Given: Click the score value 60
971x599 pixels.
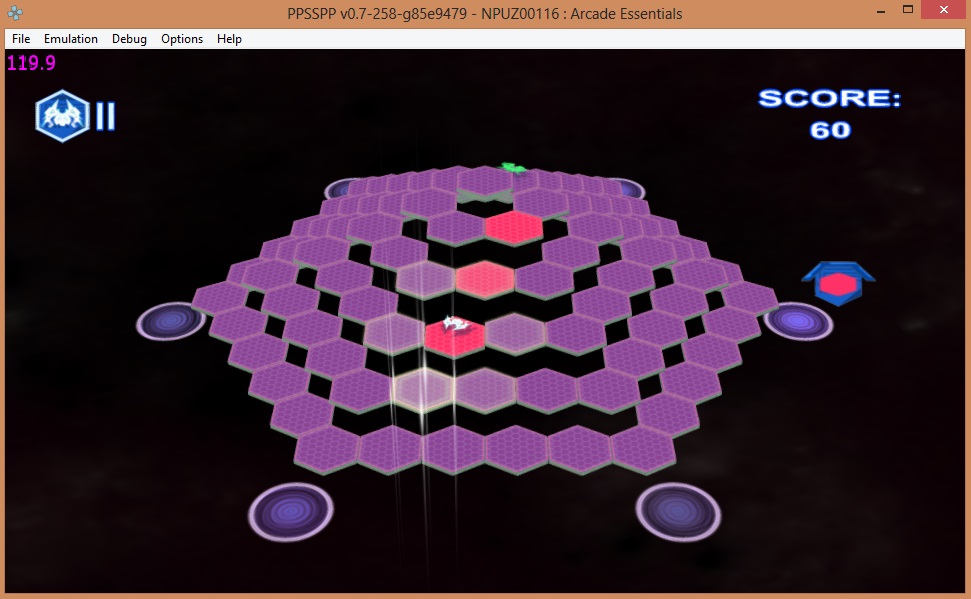Looking at the screenshot, I should pos(830,130).
